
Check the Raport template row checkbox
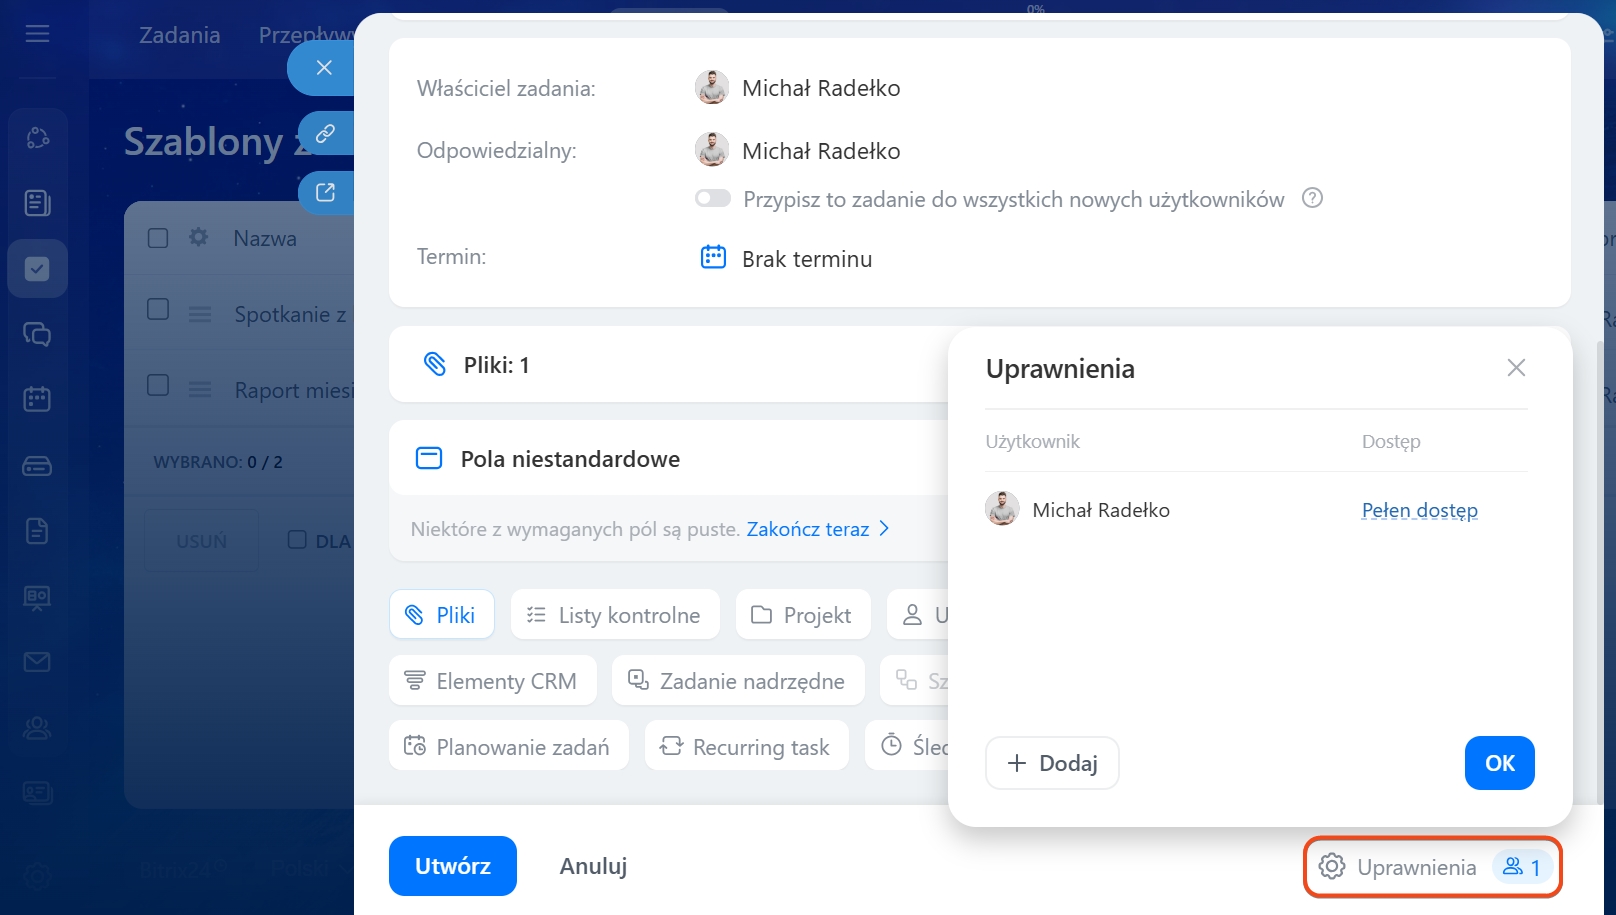pos(158,385)
